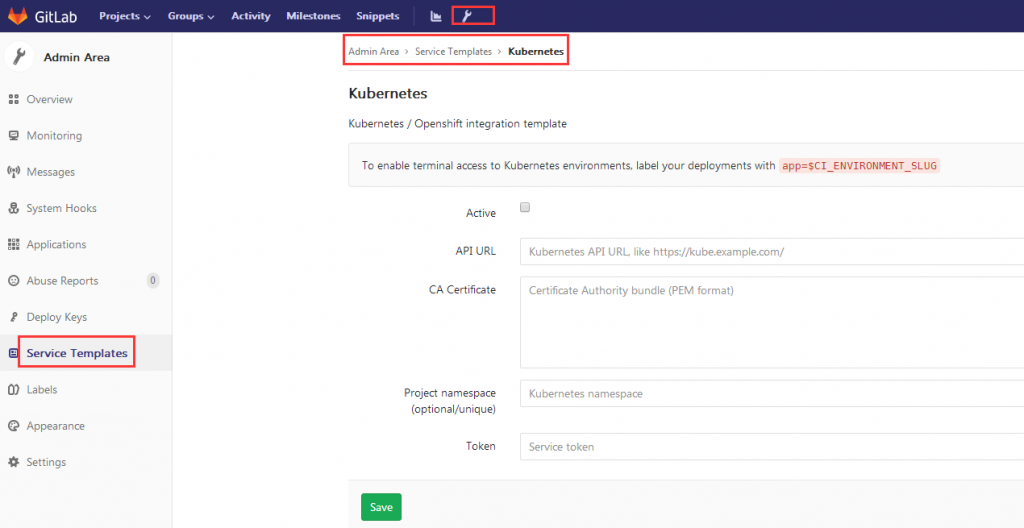The width and height of the screenshot is (1024, 528).
Task: Click the Monitoring screen icon
Action: pyautogui.click(x=13, y=135)
